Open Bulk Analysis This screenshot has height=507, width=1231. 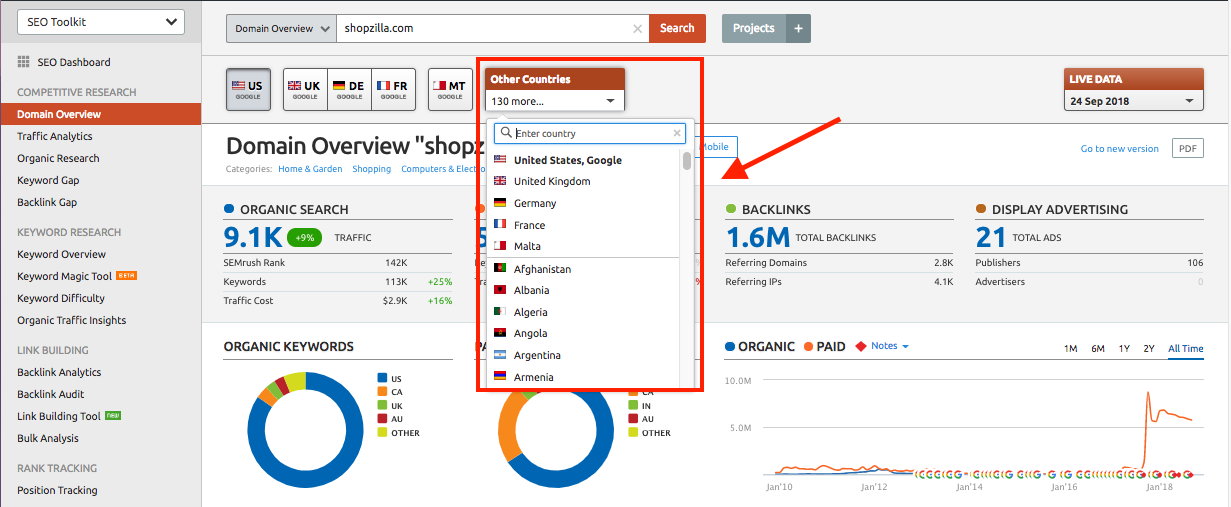point(48,438)
